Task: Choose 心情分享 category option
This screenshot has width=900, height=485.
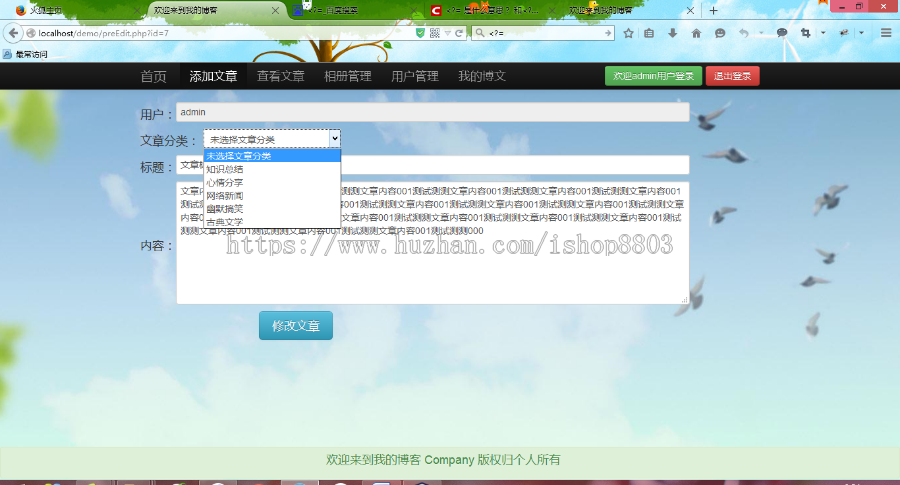Action: point(273,183)
